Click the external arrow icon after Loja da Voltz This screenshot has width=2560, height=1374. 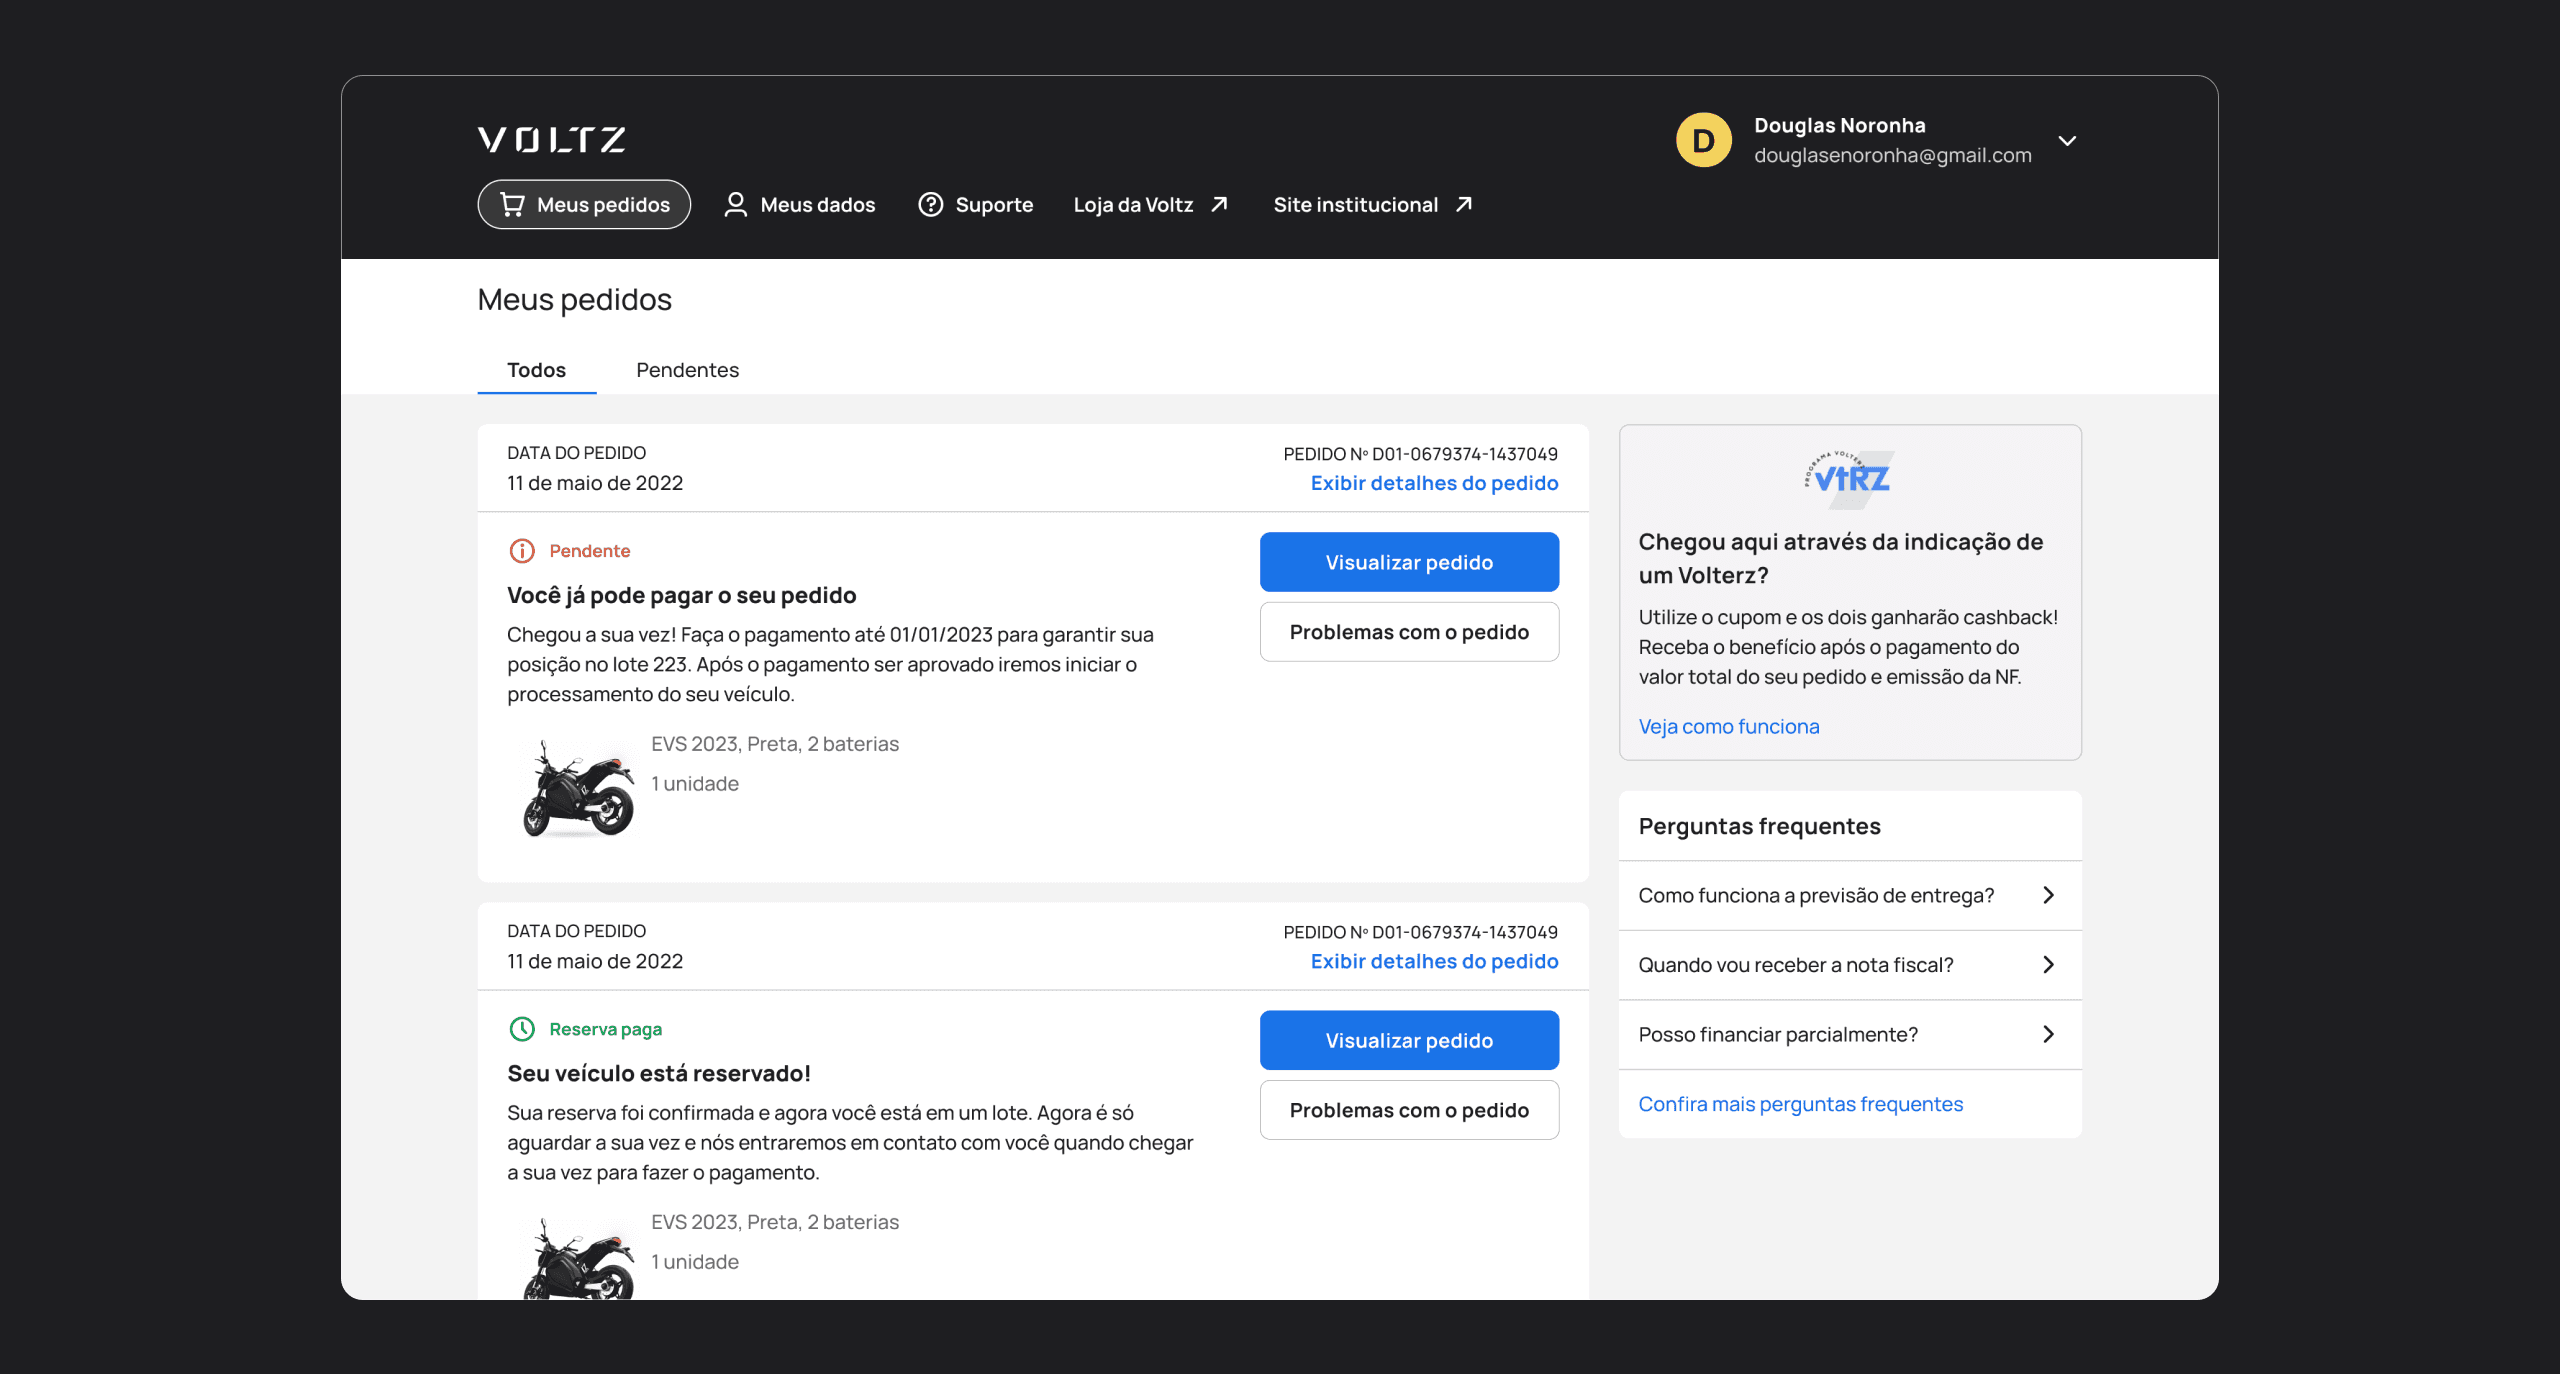pyautogui.click(x=1219, y=205)
